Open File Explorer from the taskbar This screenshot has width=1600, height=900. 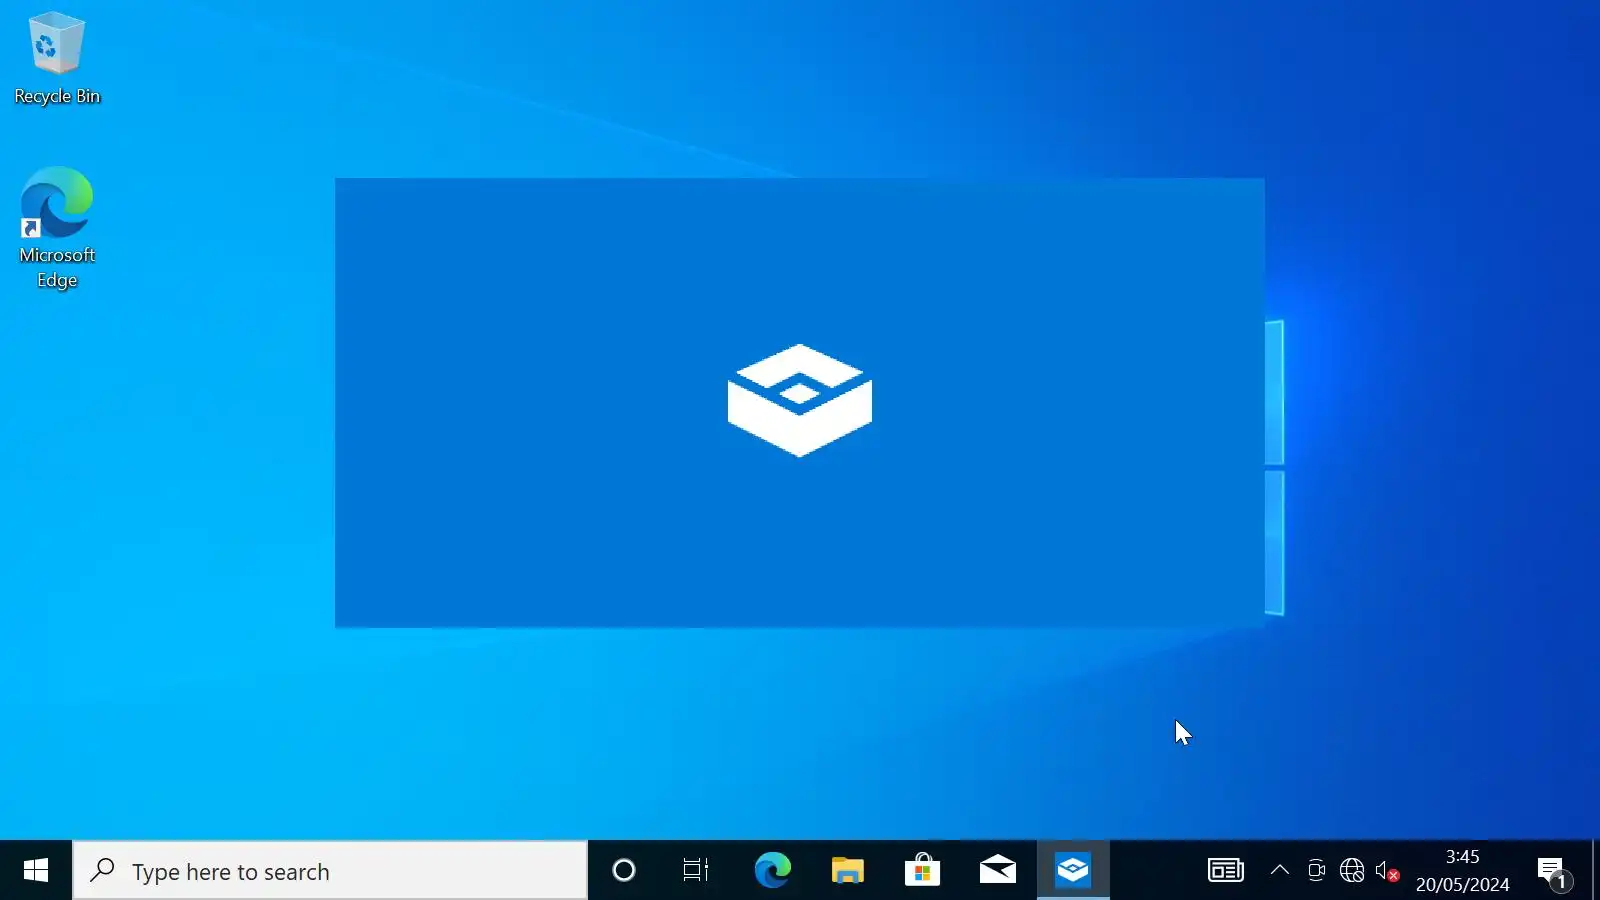tap(847, 871)
